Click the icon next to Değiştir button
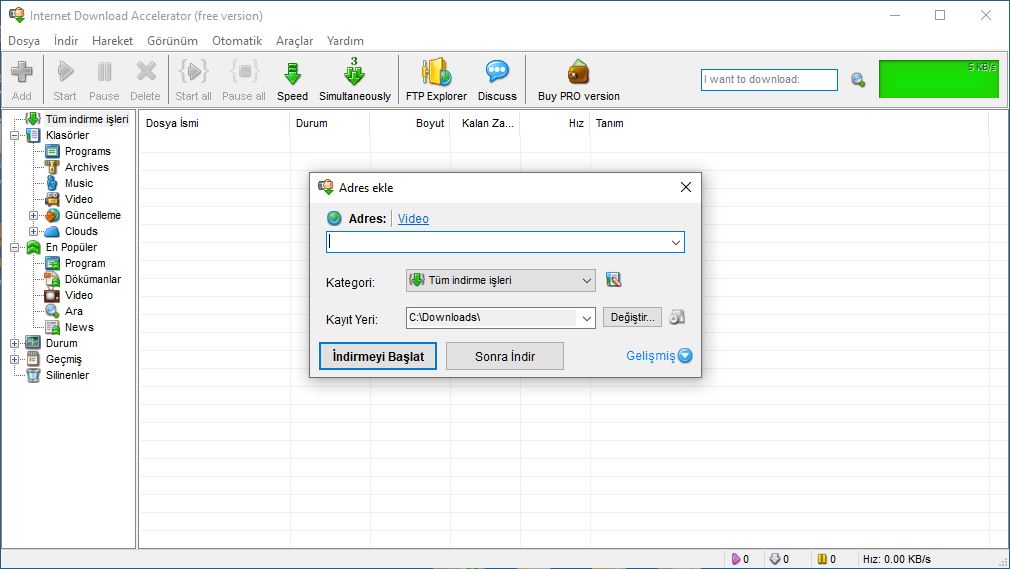1010x569 pixels. click(x=676, y=317)
